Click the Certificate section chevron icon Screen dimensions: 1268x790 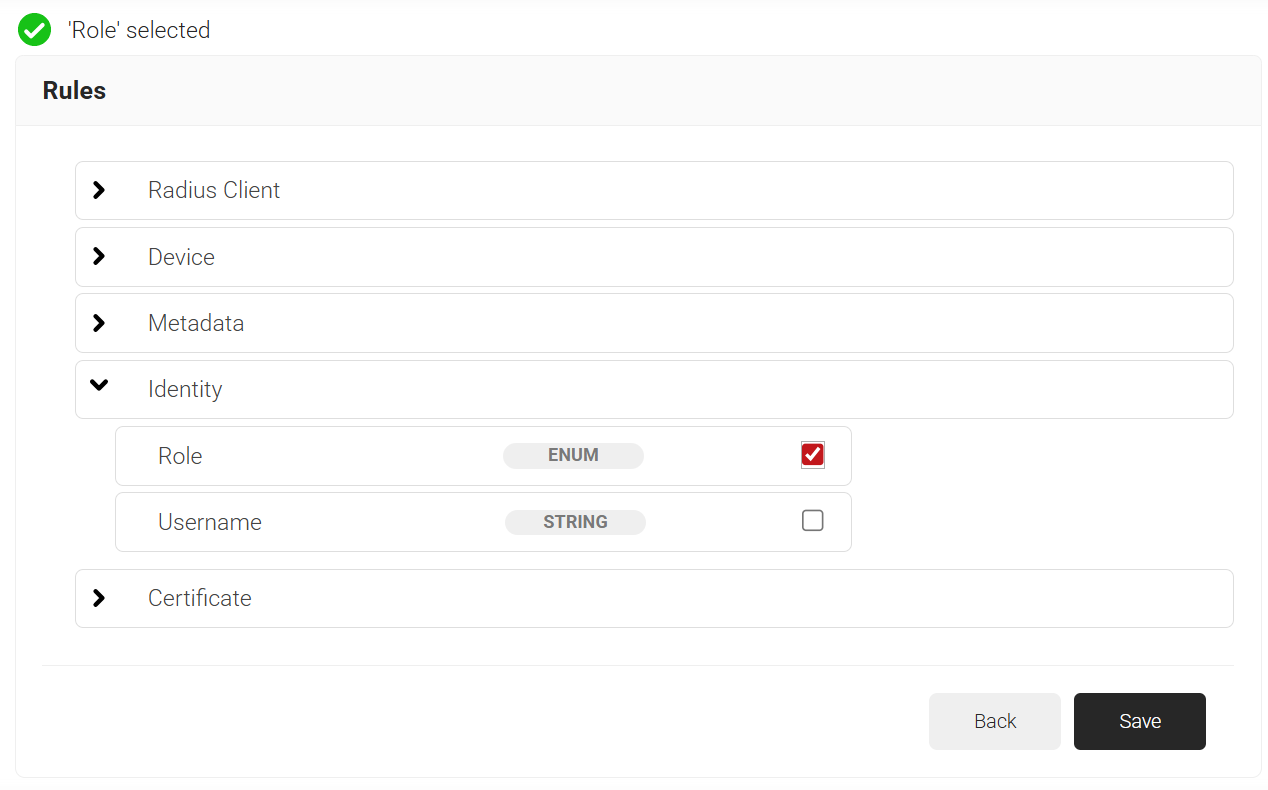click(x=98, y=598)
